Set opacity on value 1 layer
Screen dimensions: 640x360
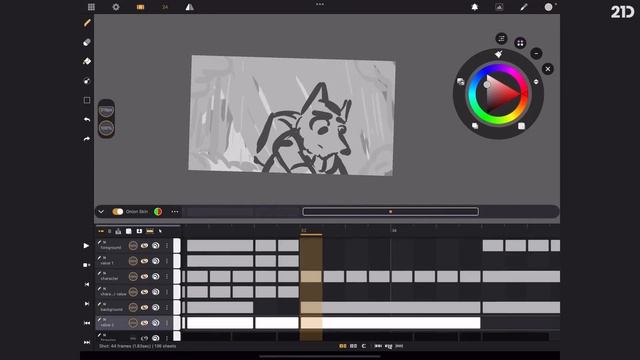coord(133,261)
